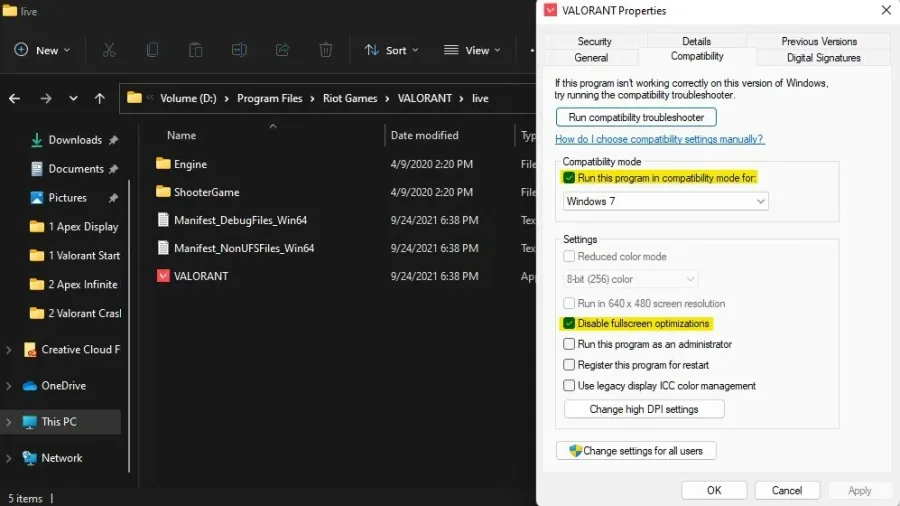The height and width of the screenshot is (506, 900).
Task: Expand the Creative Cloud tree node
Action: [9, 349]
